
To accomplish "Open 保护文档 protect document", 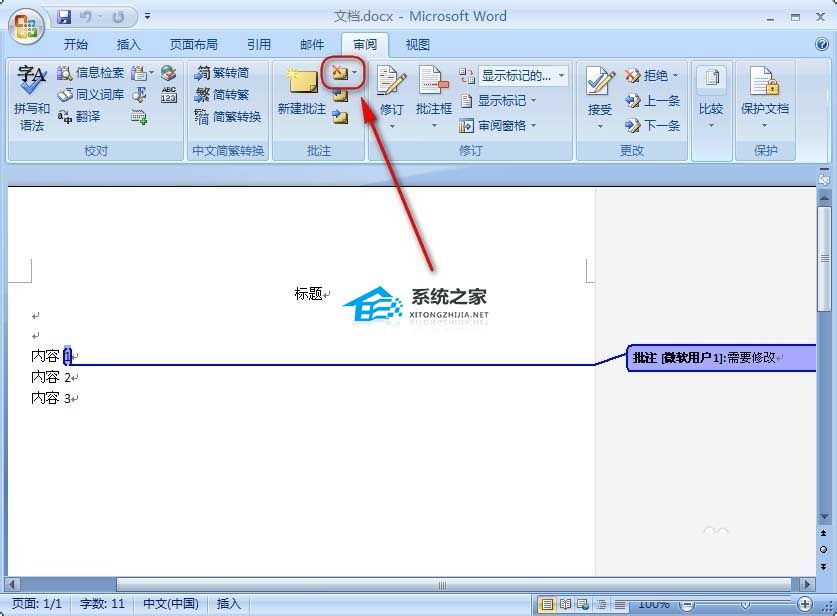I will 765,97.
